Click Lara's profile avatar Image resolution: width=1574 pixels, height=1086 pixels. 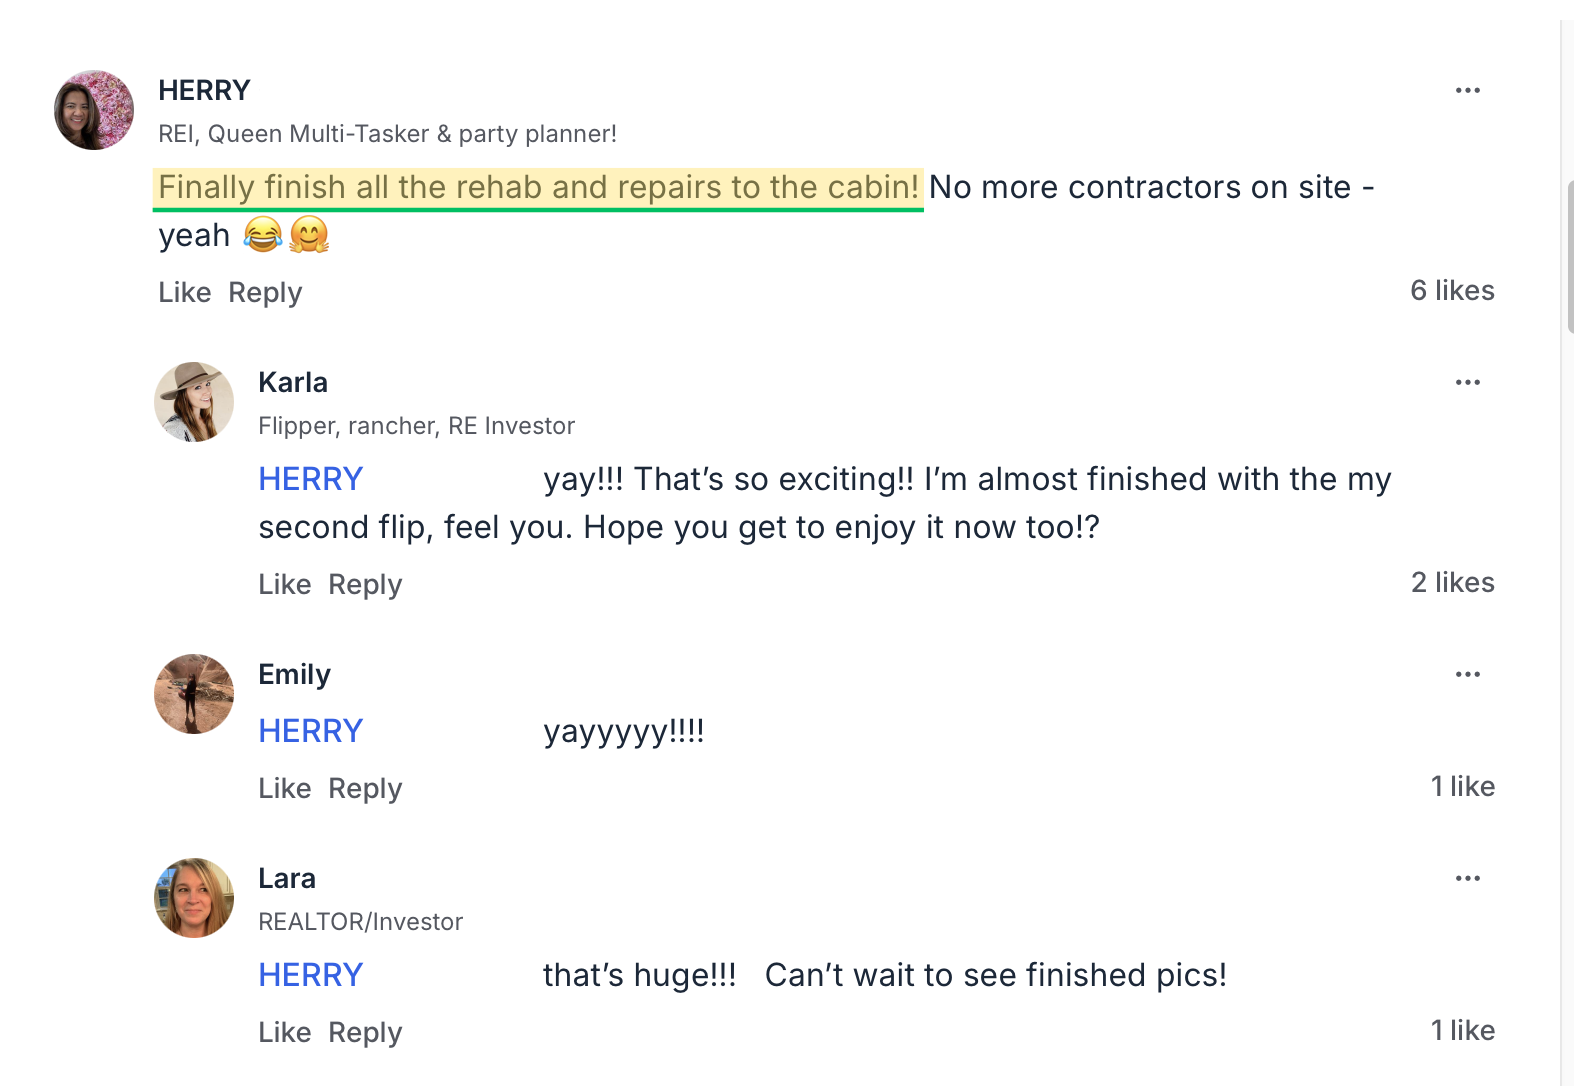(194, 898)
